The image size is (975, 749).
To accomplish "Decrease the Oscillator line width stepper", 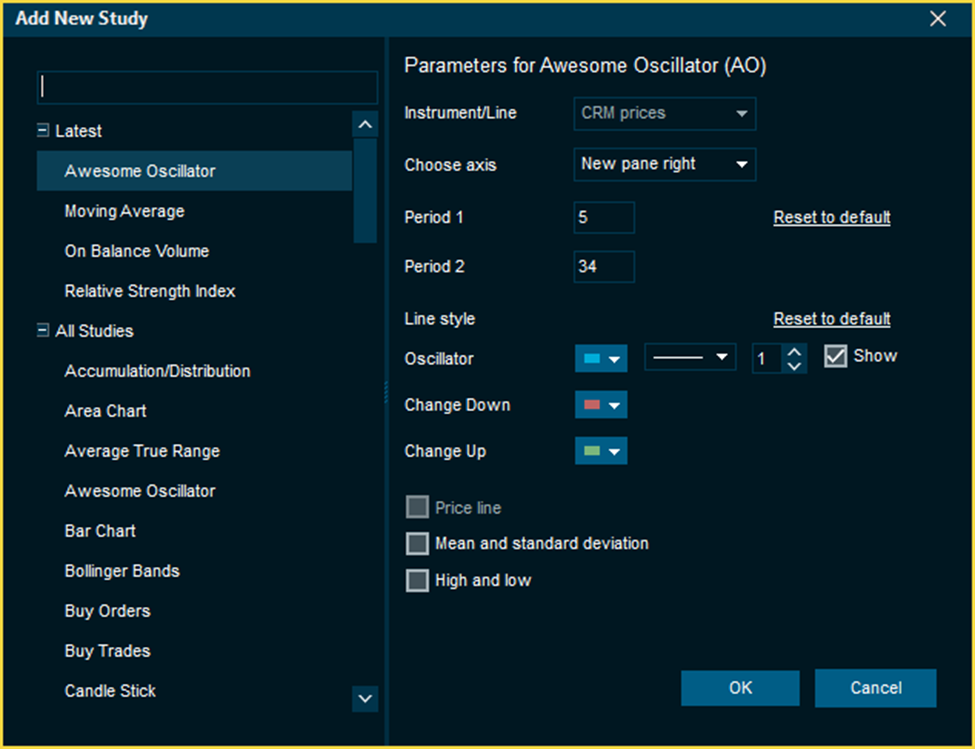I will pyautogui.click(x=794, y=365).
